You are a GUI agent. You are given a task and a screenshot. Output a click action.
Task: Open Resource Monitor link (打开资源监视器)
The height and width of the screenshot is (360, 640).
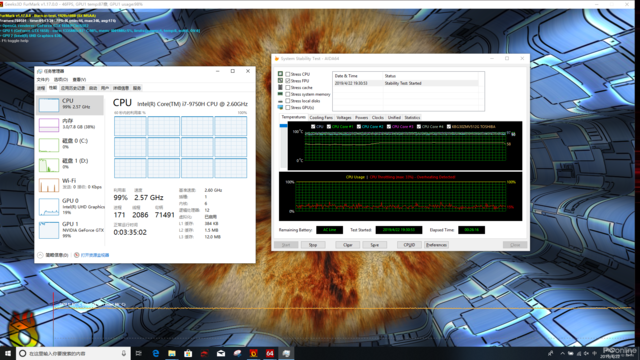95,255
